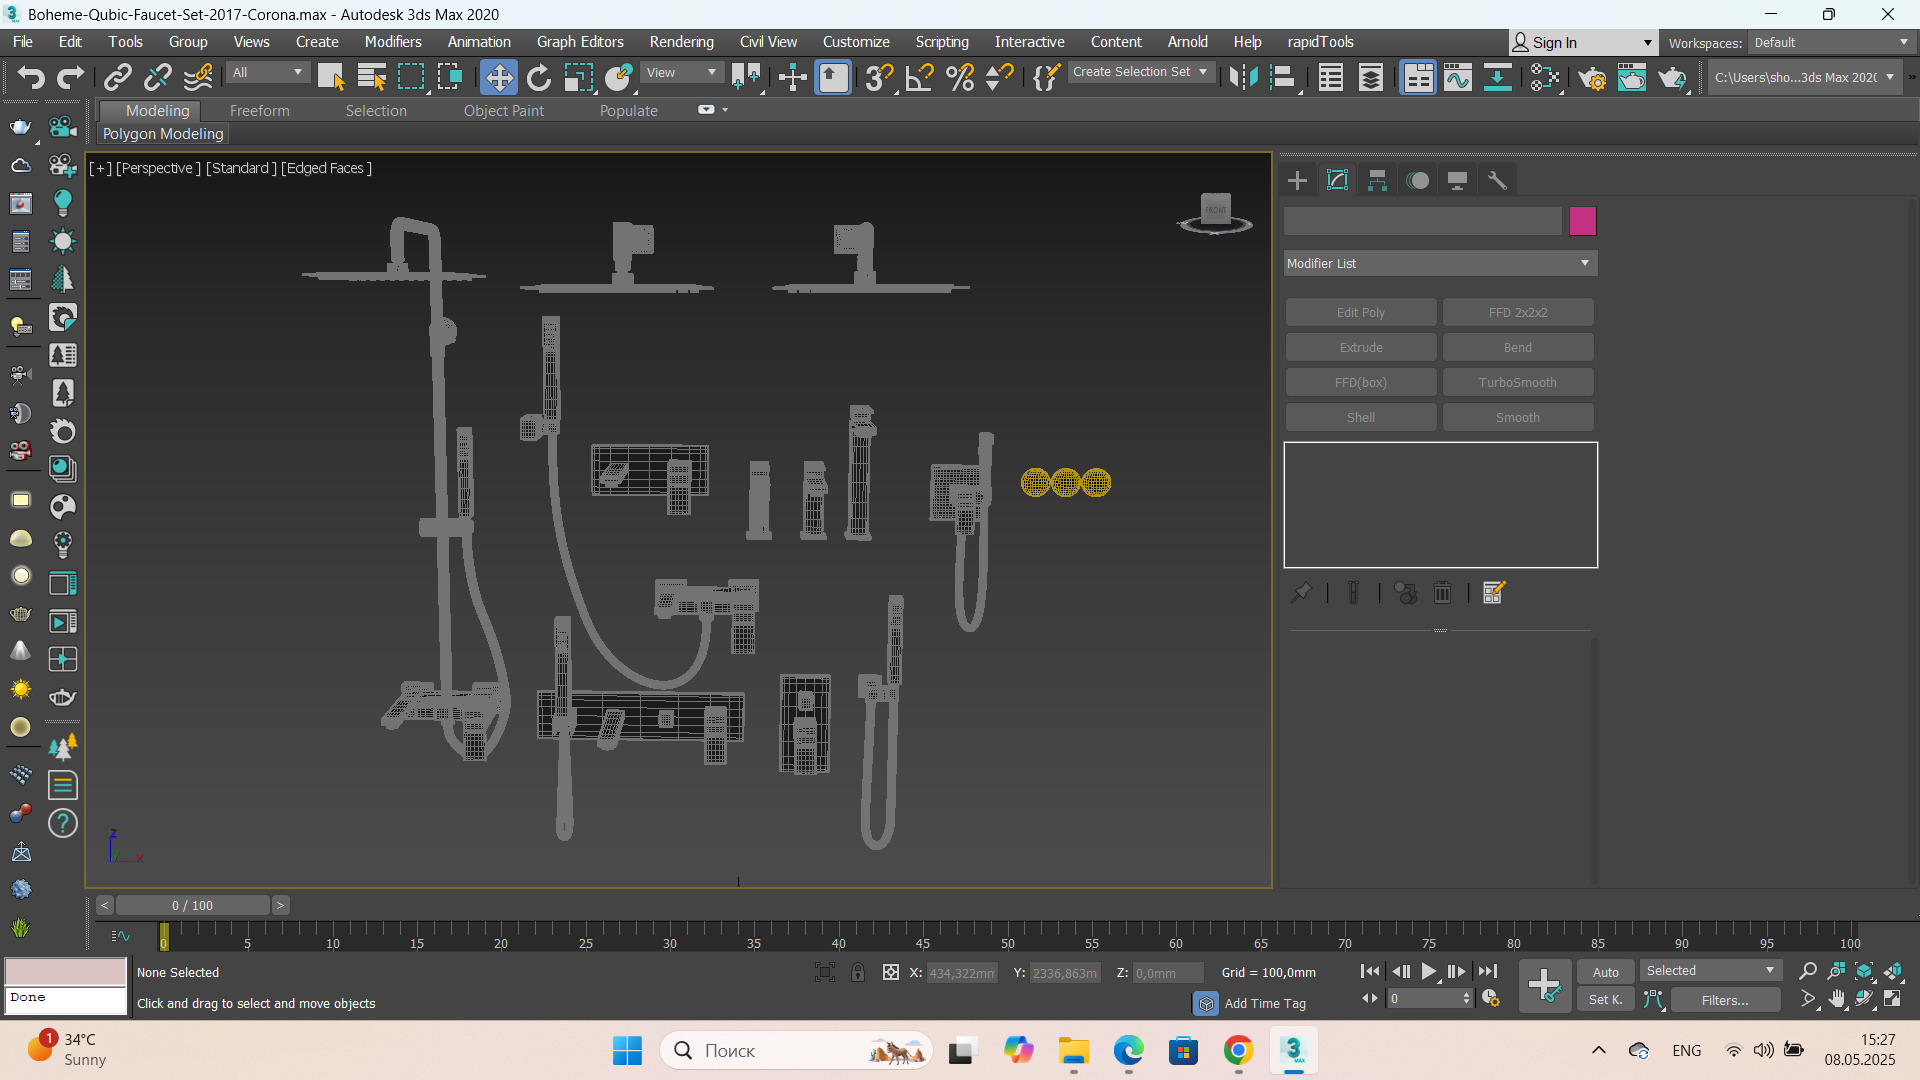The width and height of the screenshot is (1920, 1080).
Task: Activate the Select Object tool
Action: point(331,77)
